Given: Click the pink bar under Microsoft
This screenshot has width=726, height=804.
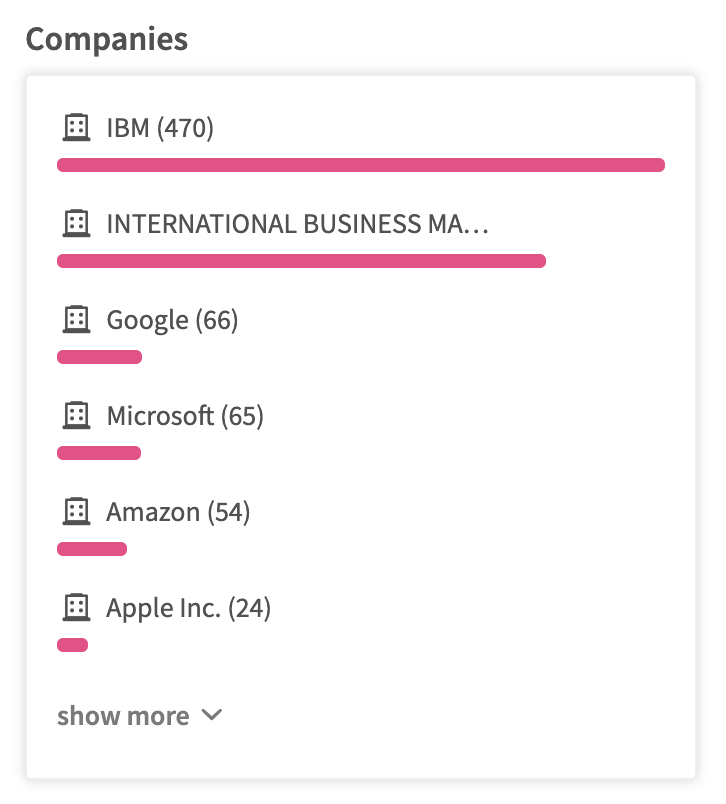Looking at the screenshot, I should coord(99,453).
